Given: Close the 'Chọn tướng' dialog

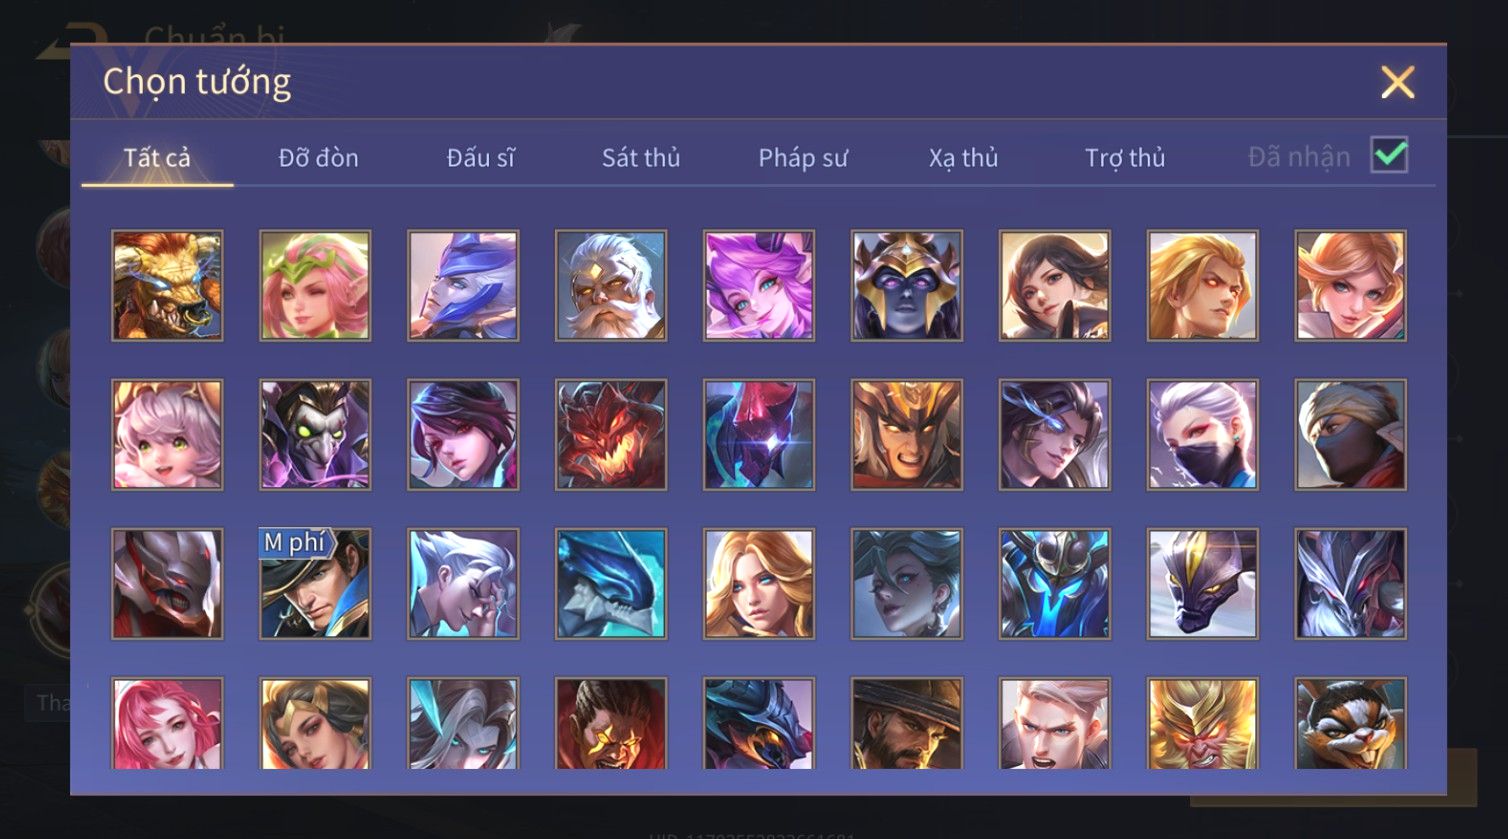Looking at the screenshot, I should pos(1397,82).
